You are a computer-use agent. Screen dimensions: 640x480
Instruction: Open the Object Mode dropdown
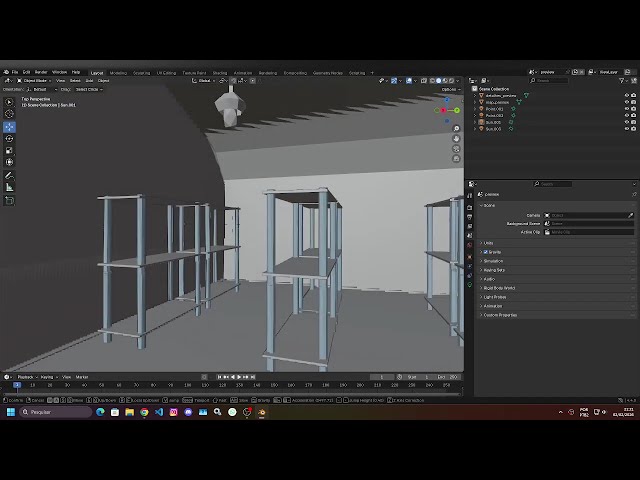34,81
